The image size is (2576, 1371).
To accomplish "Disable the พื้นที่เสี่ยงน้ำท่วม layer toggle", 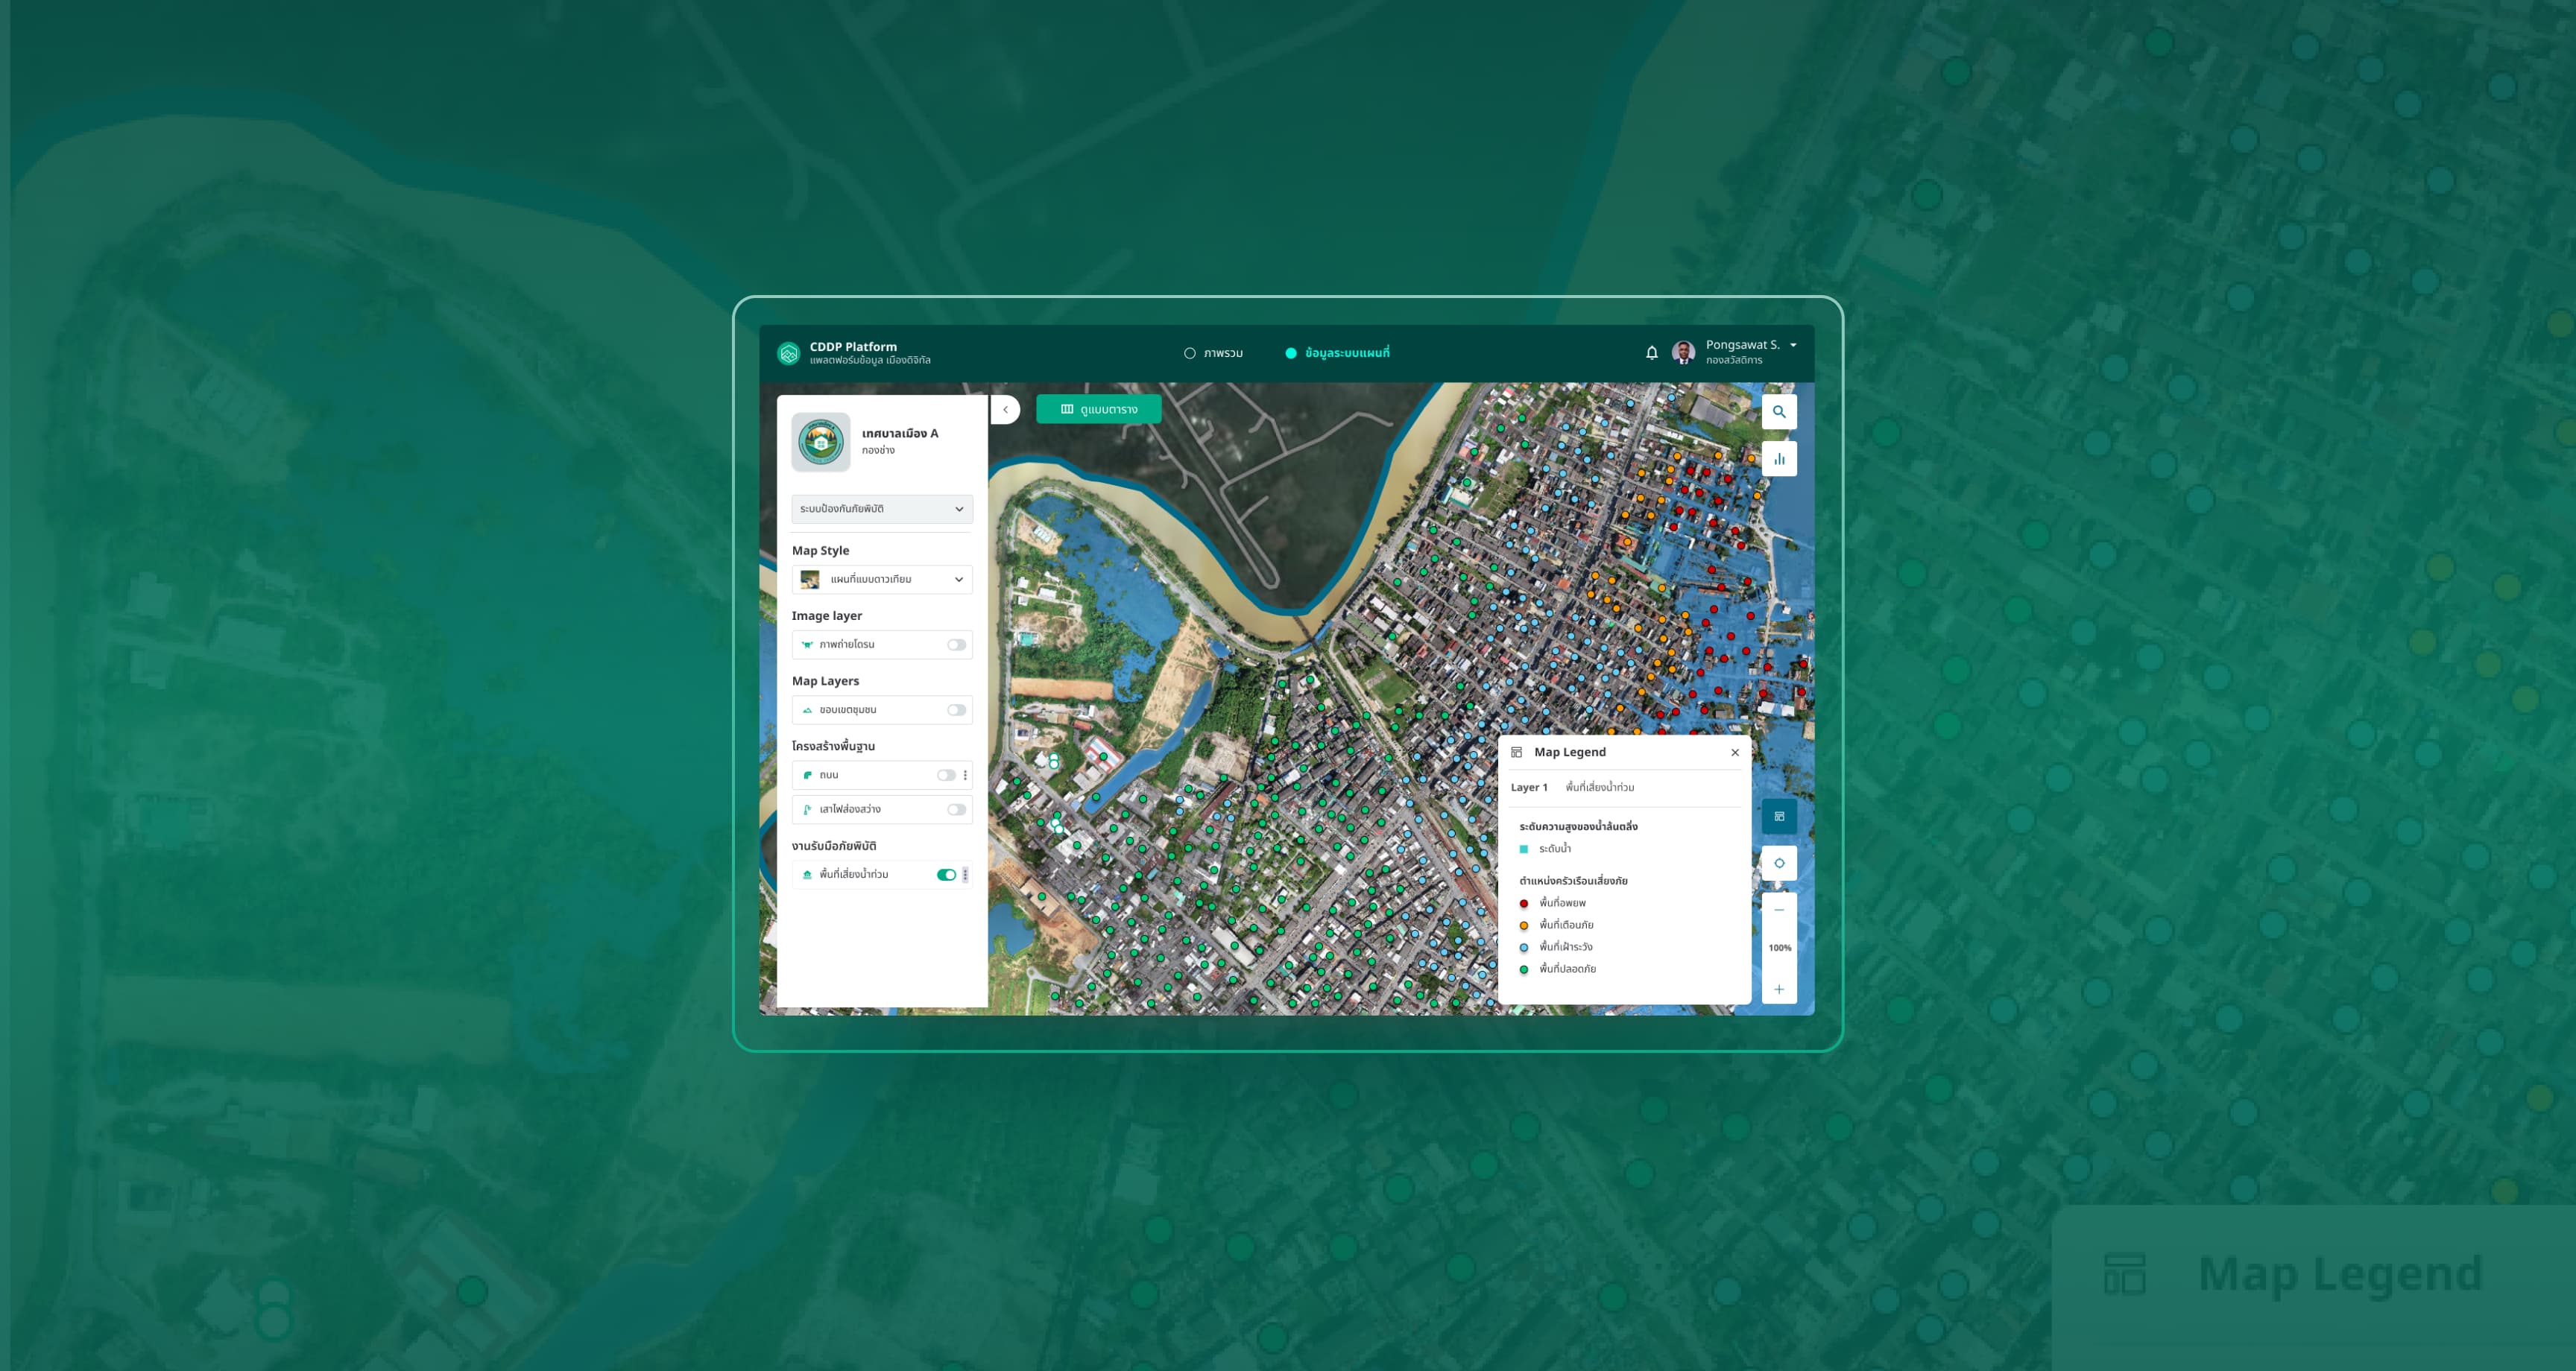I will [x=946, y=875].
